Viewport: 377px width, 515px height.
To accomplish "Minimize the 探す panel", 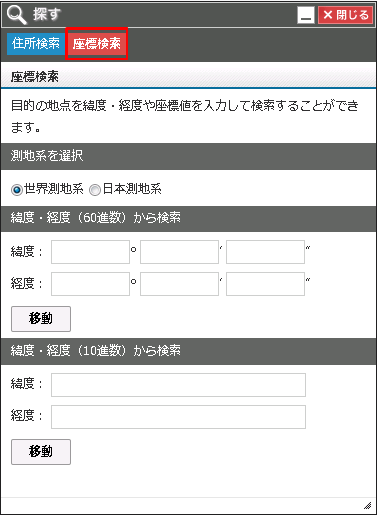I will (306, 15).
